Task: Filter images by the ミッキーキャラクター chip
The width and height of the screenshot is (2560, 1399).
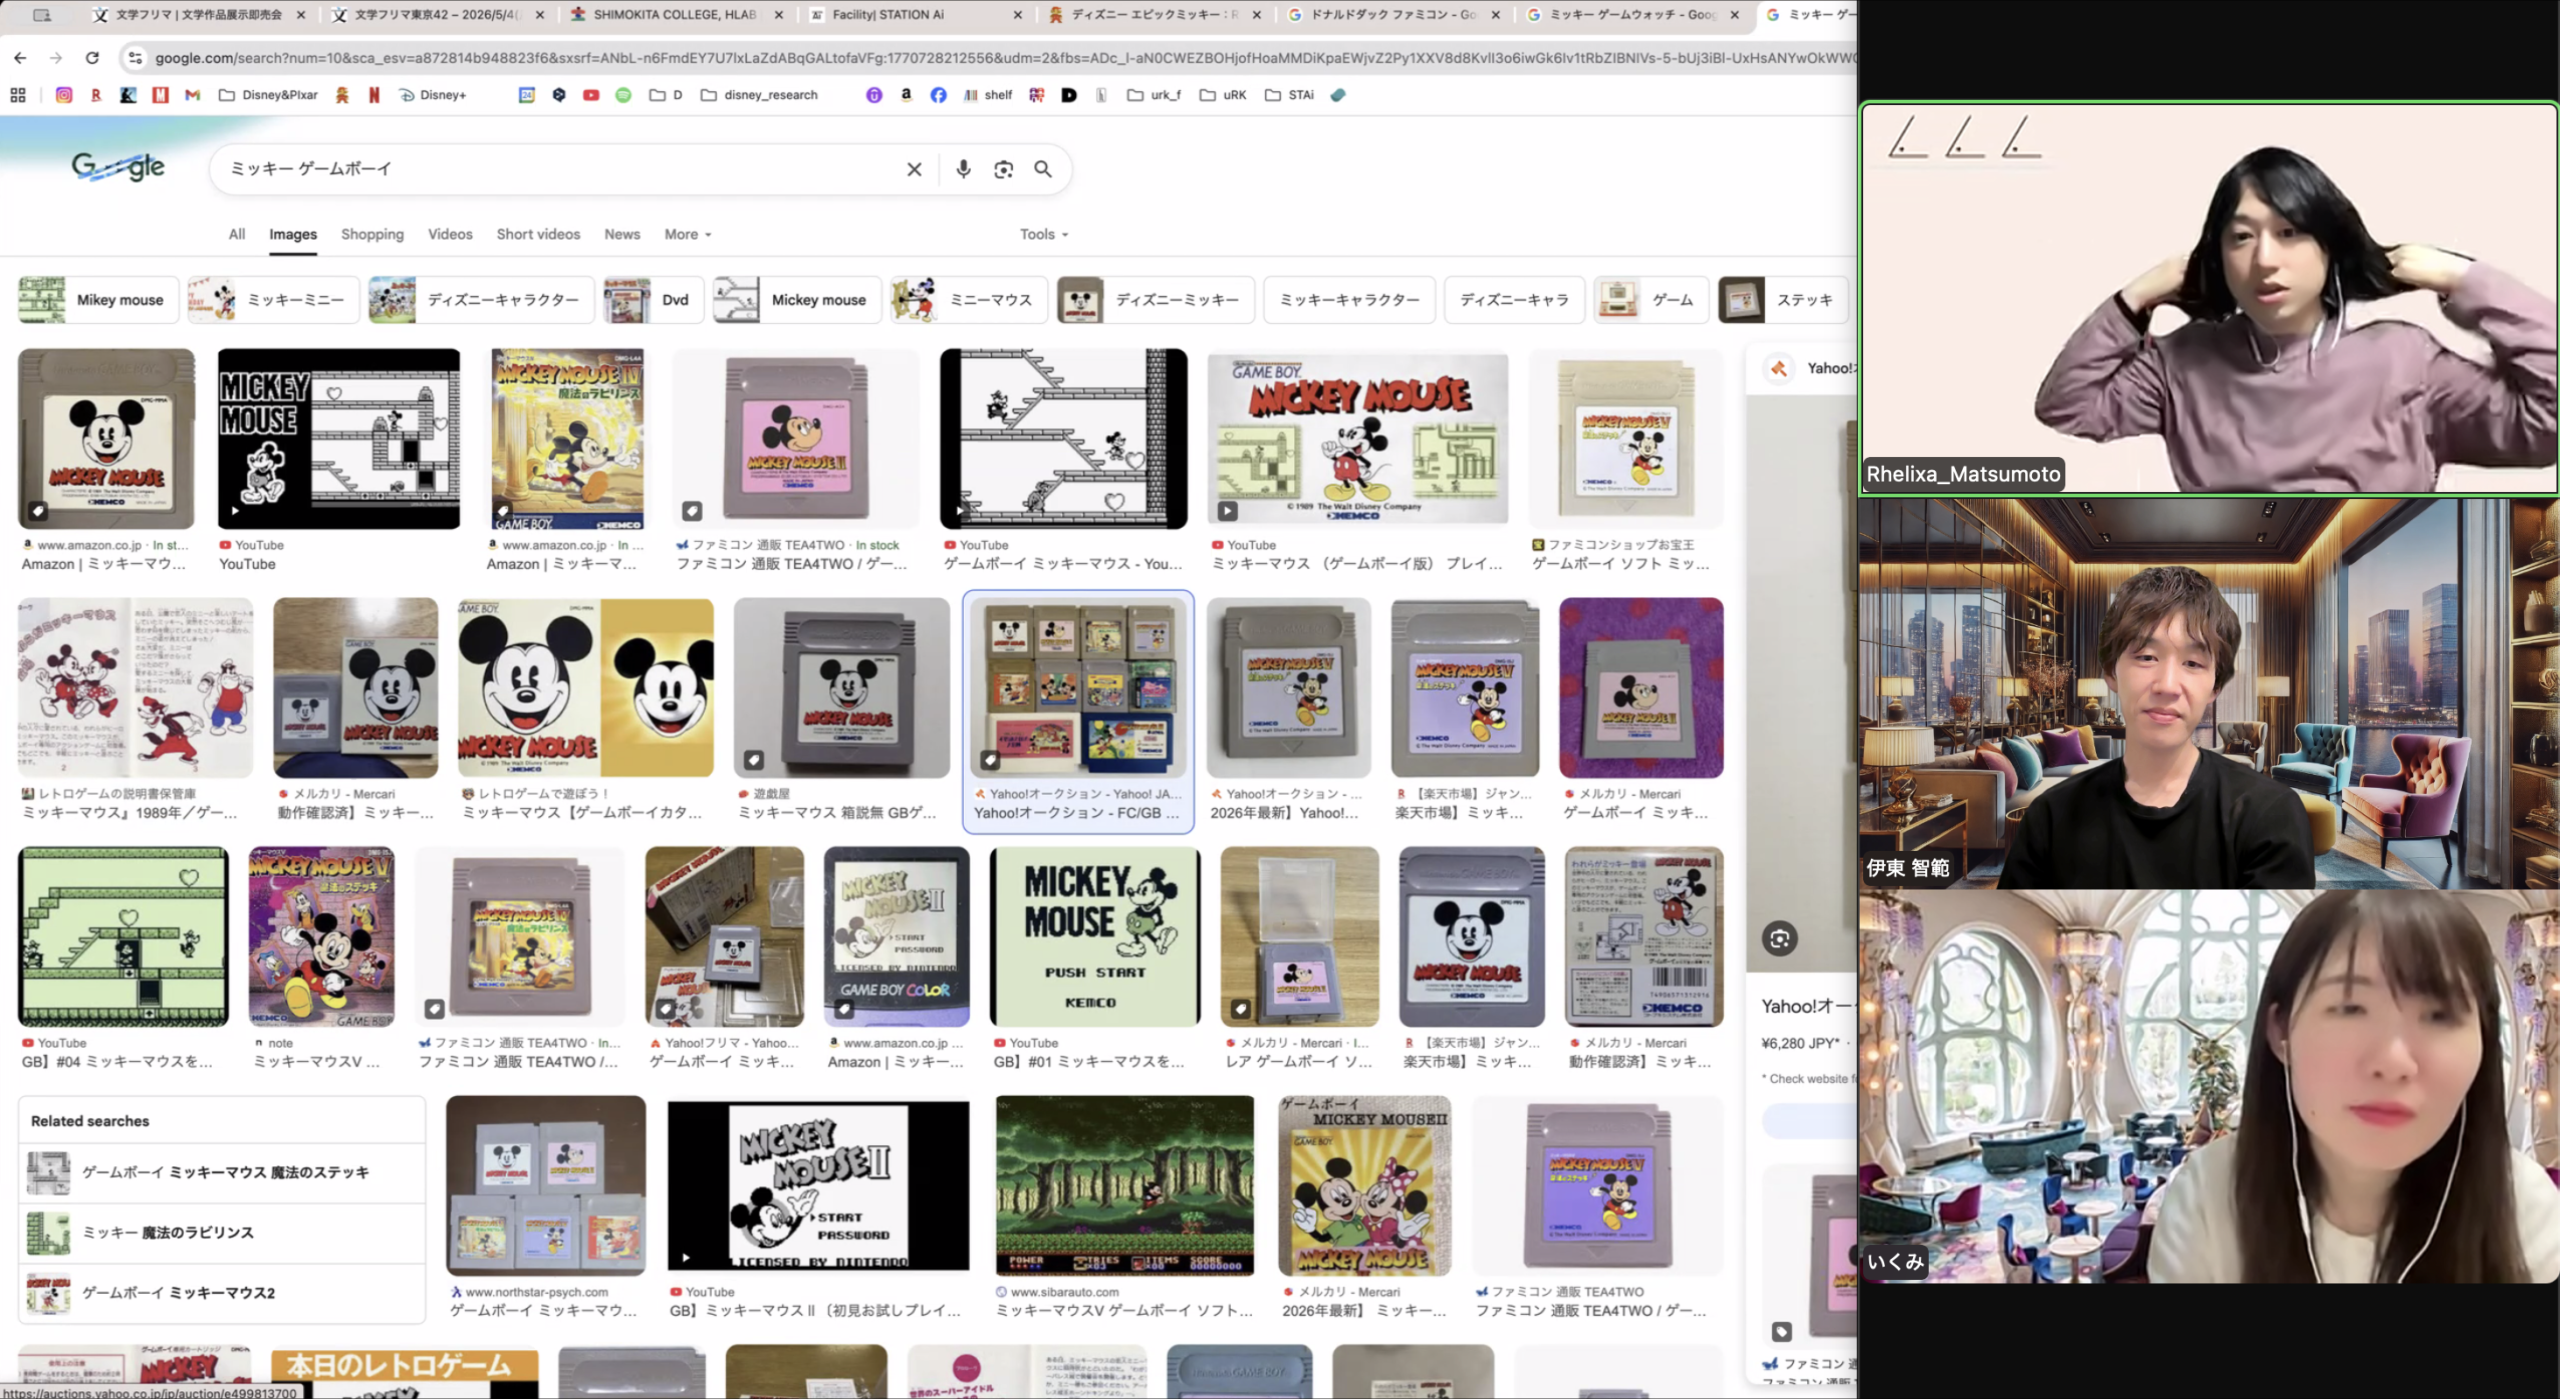Action: [x=1350, y=300]
